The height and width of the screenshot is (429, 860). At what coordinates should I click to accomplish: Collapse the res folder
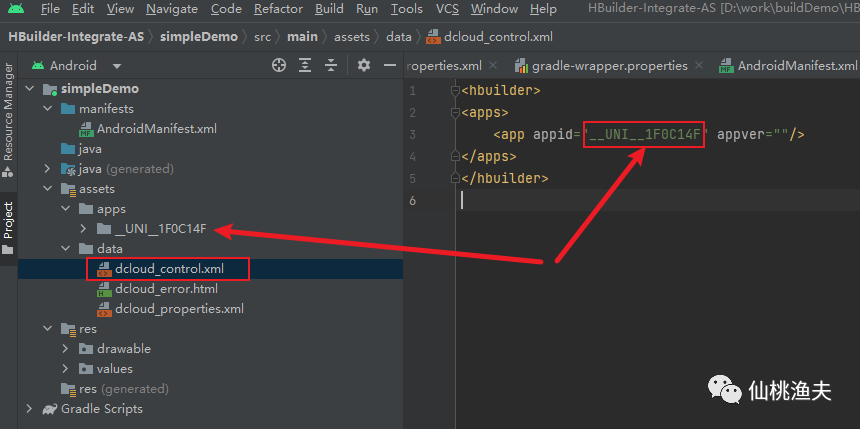tap(47, 329)
